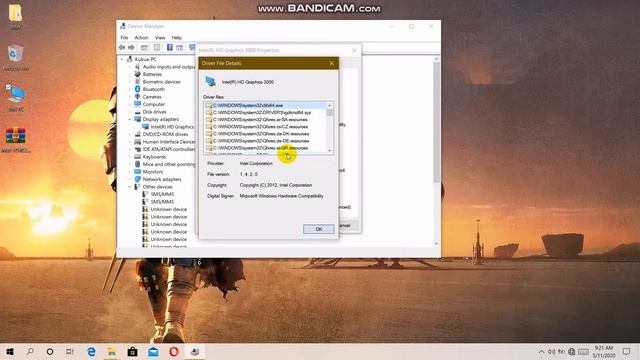Launch Opera browser from the taskbar

(173, 351)
